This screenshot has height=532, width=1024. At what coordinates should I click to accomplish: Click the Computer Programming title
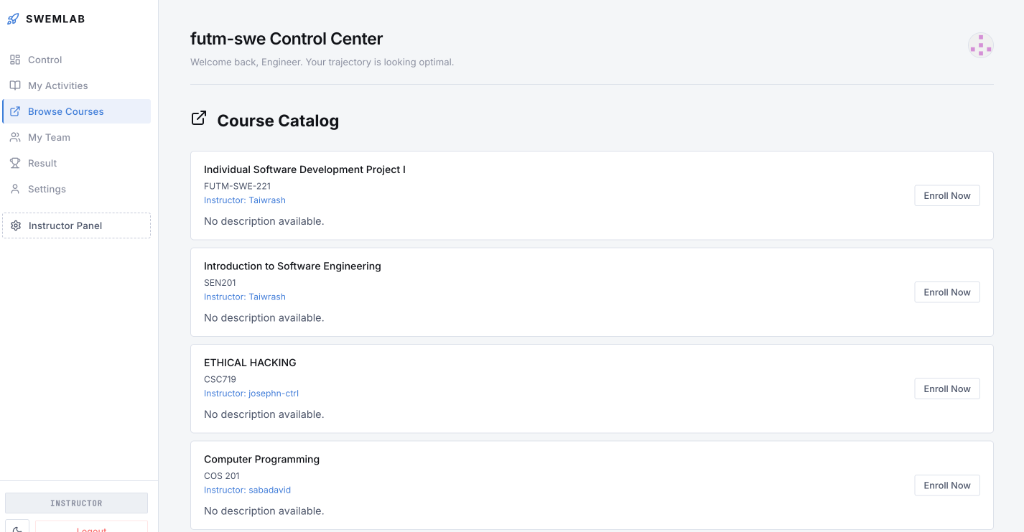261,460
